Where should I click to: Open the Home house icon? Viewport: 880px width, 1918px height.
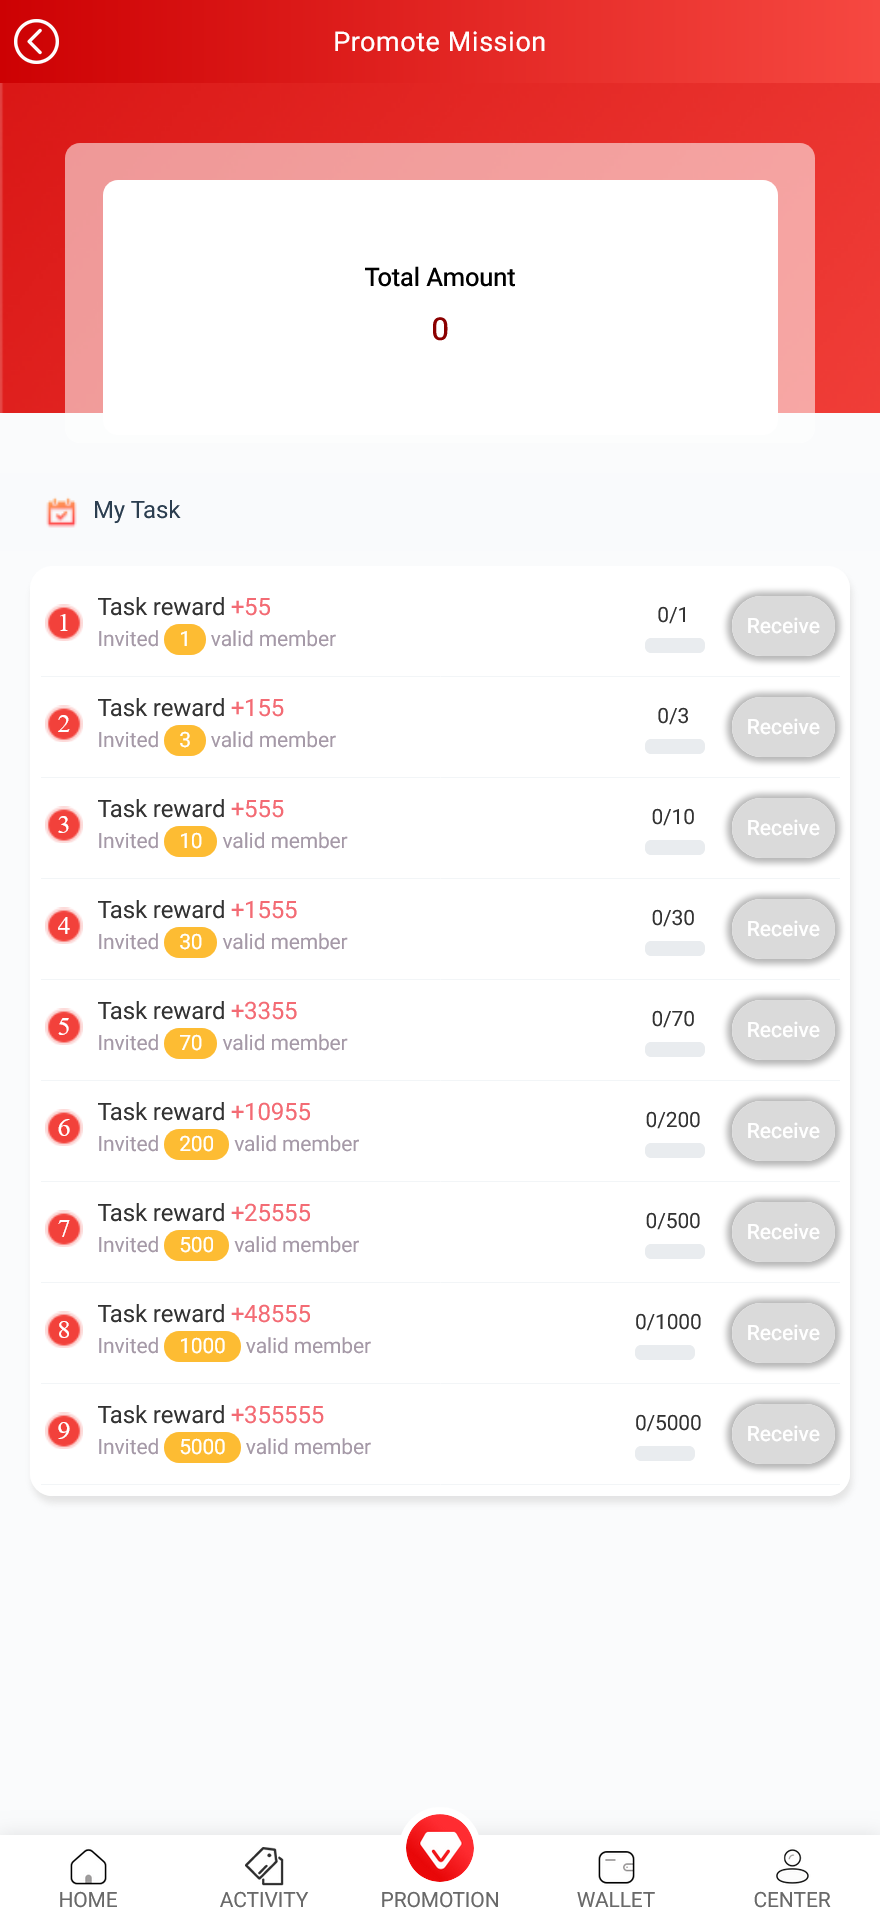click(x=88, y=1866)
